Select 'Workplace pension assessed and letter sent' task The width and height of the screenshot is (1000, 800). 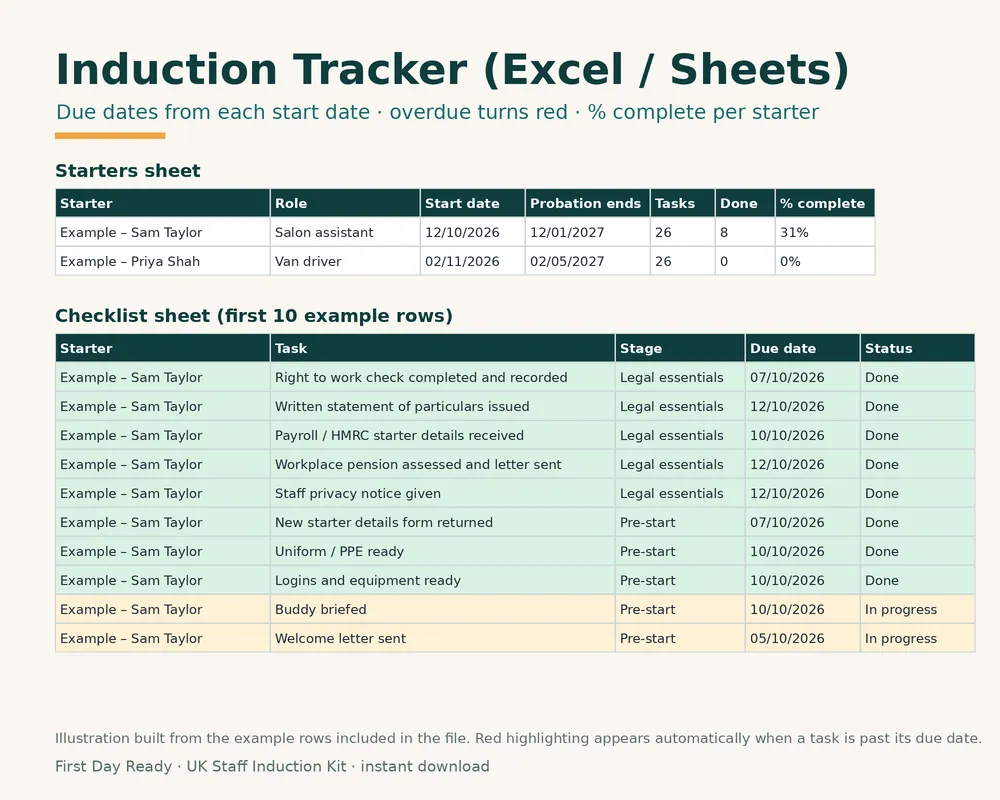click(443, 464)
